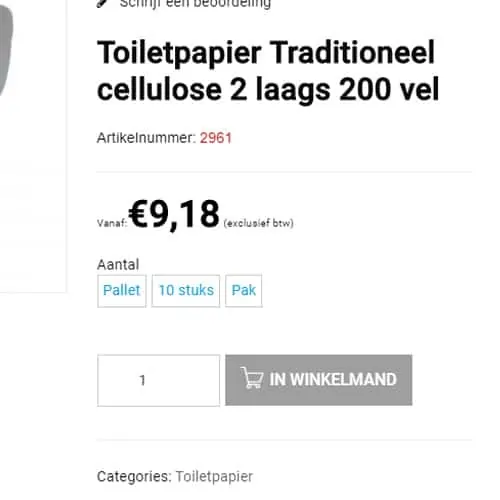The image size is (500, 500).
Task: Click the exclusief btw note
Action: coord(259,223)
